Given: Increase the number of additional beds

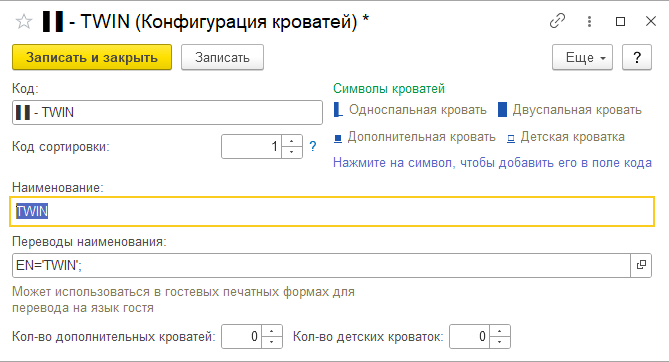Looking at the screenshot, I should coord(272,331).
